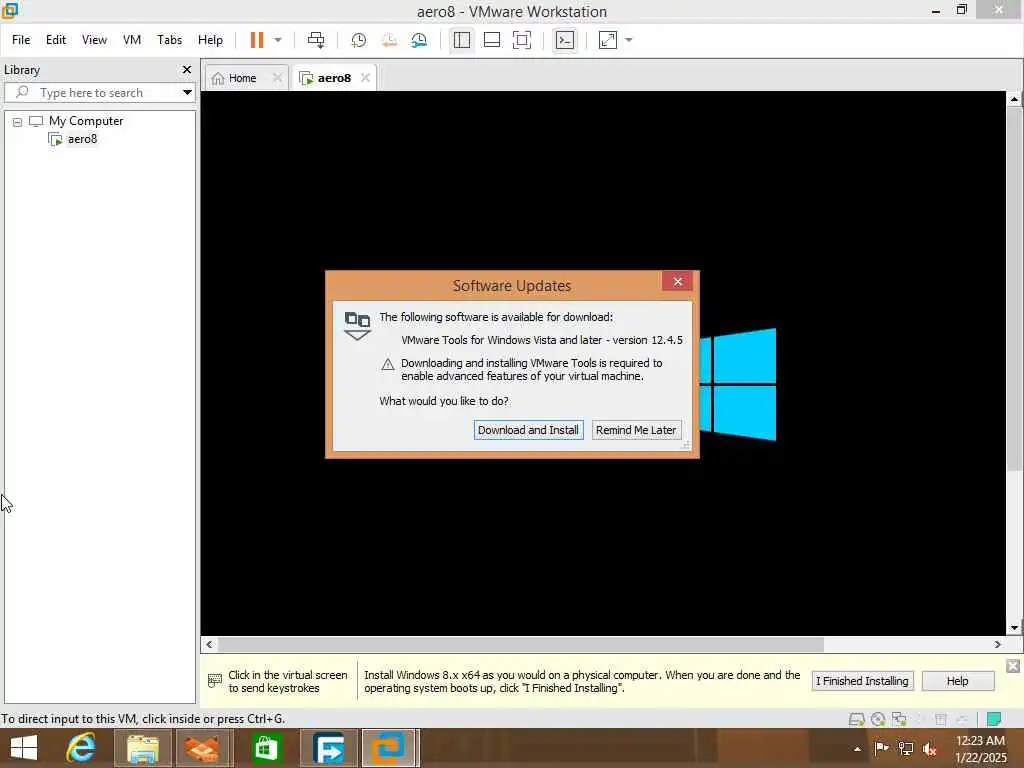The width and height of the screenshot is (1024, 768).
Task: Click the VM view left scroll arrow
Action: click(209, 645)
